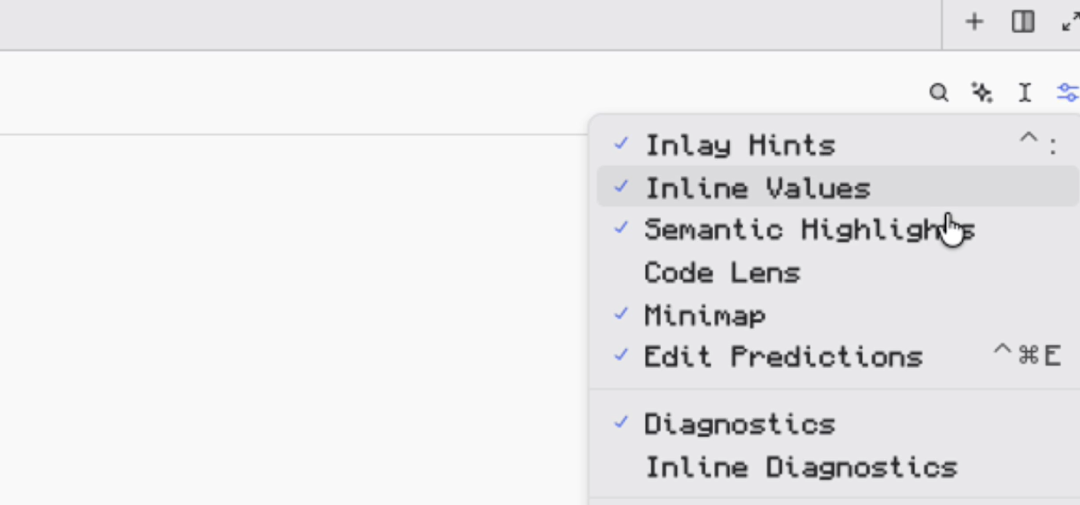Open a new item with the plus icon
Viewport: 1080px width, 505px height.
point(973,22)
